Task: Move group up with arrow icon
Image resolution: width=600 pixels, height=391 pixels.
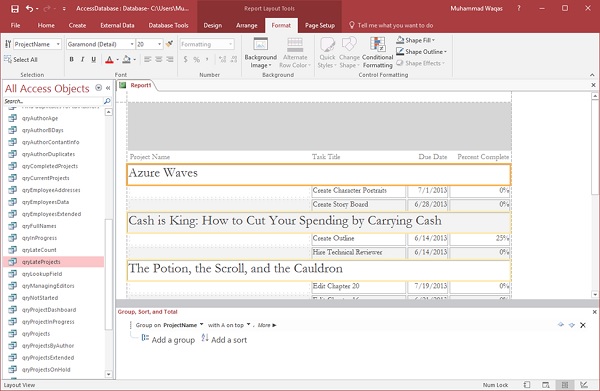Action: tap(561, 325)
